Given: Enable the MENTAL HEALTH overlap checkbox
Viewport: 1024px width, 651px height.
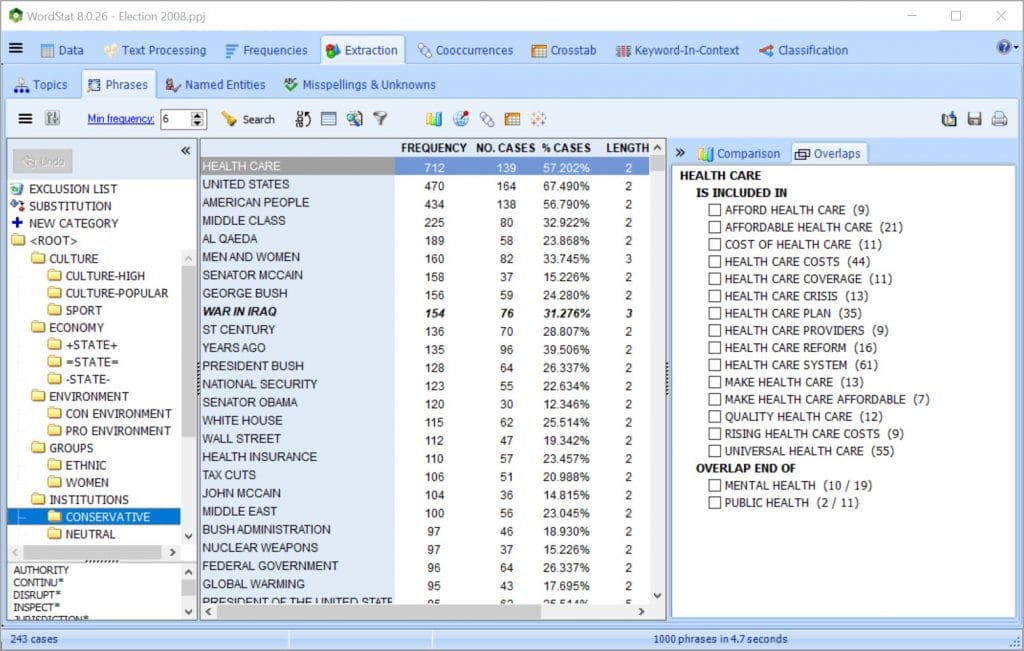Looking at the screenshot, I should (x=715, y=486).
